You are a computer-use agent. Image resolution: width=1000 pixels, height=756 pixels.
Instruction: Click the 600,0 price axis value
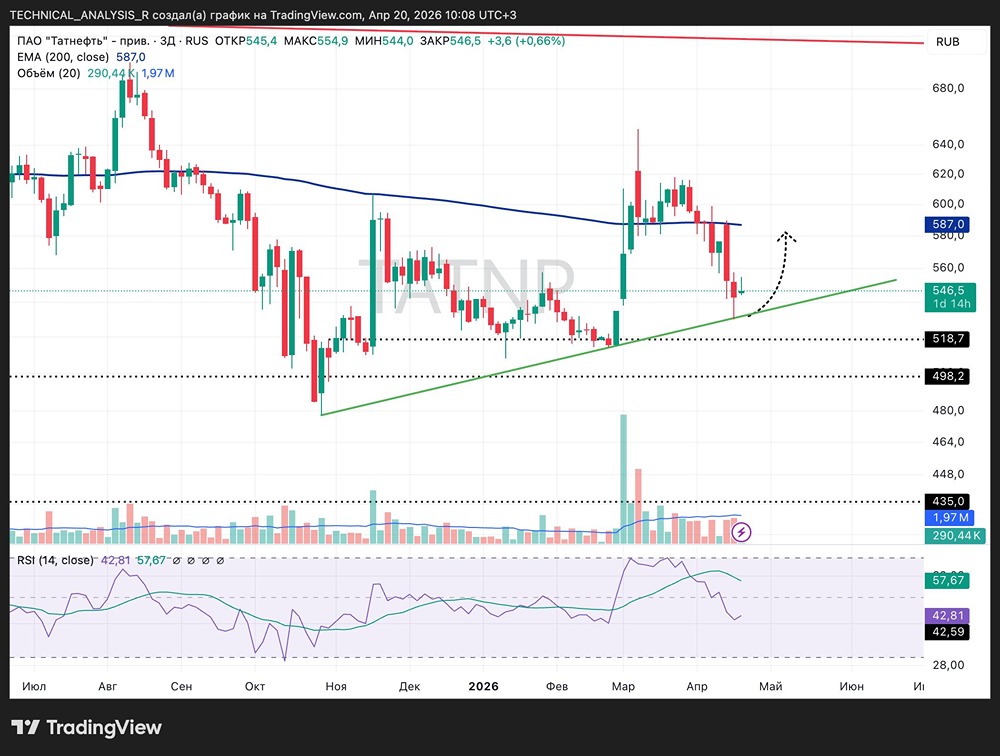pyautogui.click(x=948, y=204)
